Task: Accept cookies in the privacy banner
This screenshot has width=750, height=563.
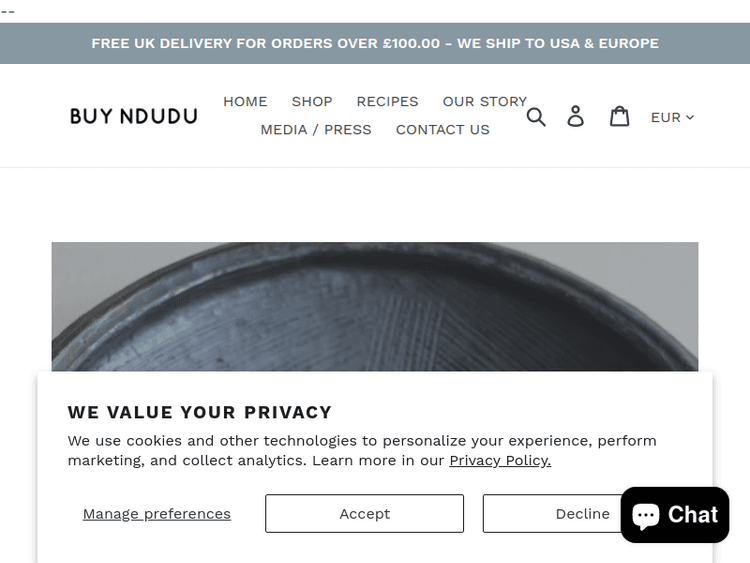Action: point(364,513)
